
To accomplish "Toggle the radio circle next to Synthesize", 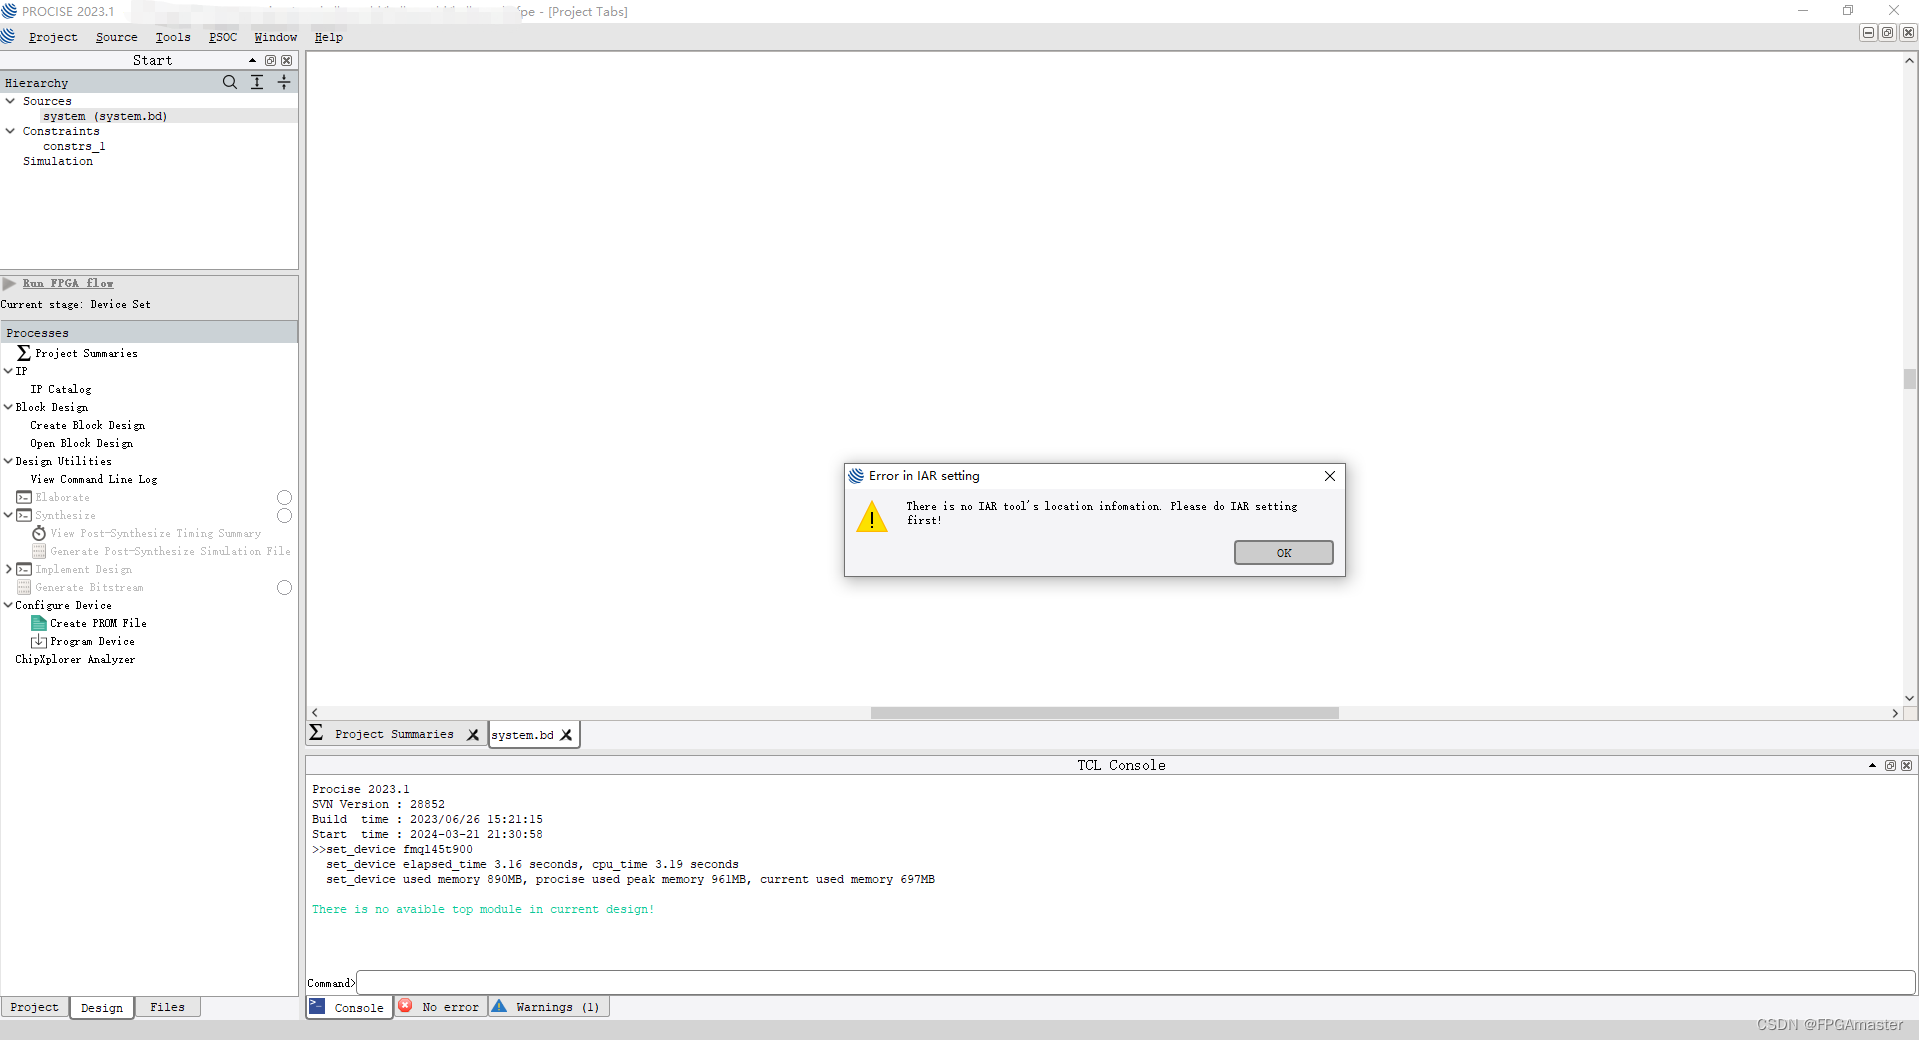I will (x=284, y=516).
